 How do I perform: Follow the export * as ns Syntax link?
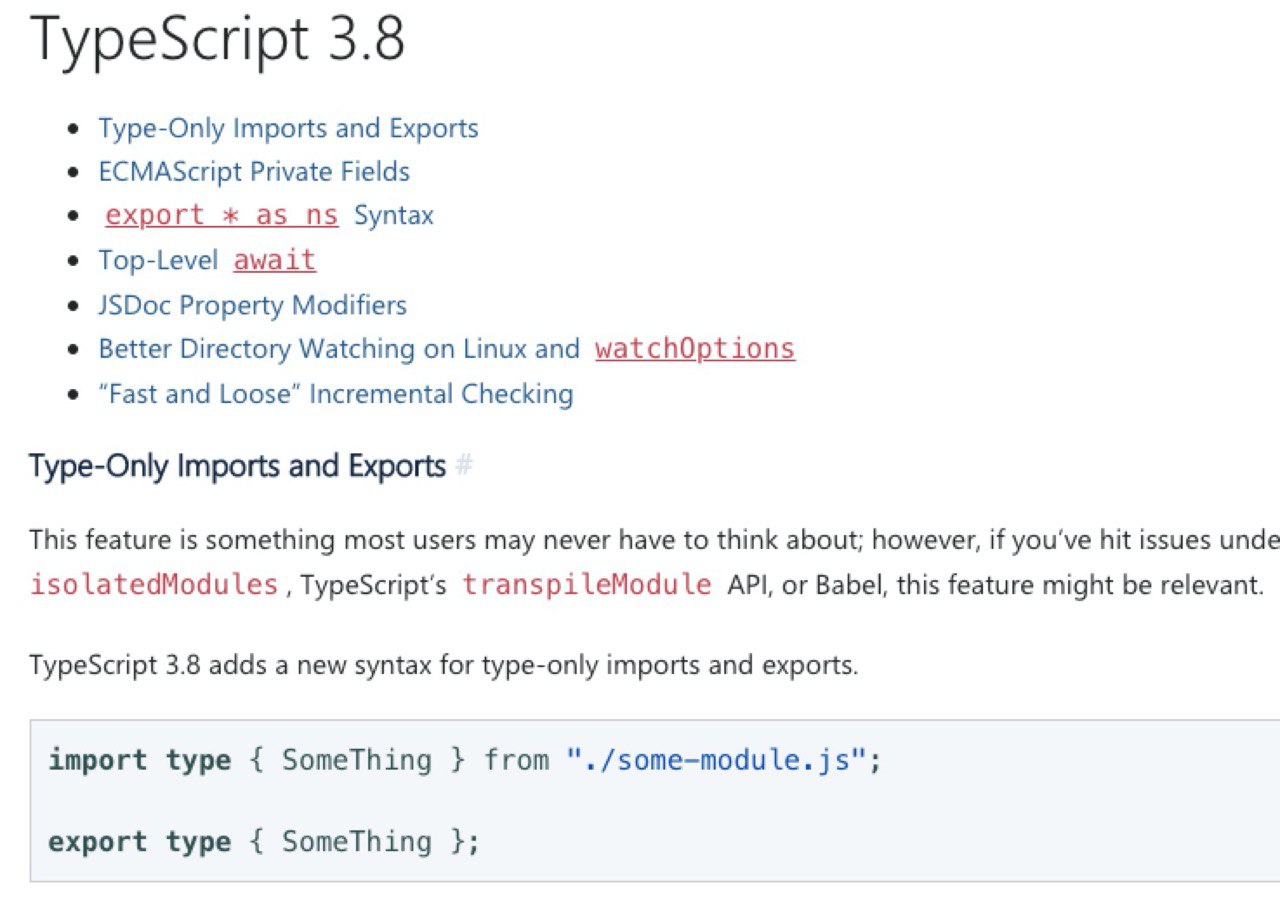(x=269, y=216)
